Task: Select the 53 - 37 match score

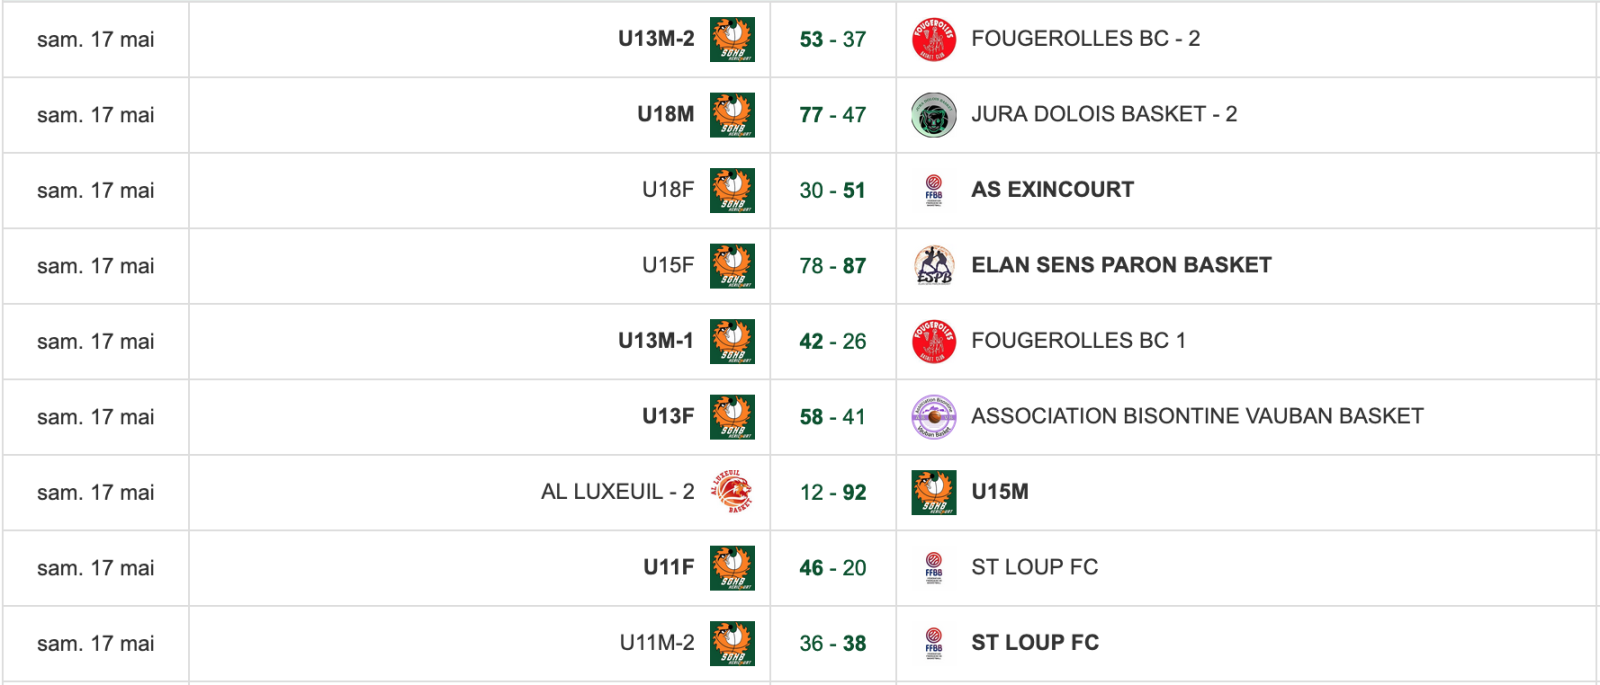Action: pyautogui.click(x=833, y=39)
